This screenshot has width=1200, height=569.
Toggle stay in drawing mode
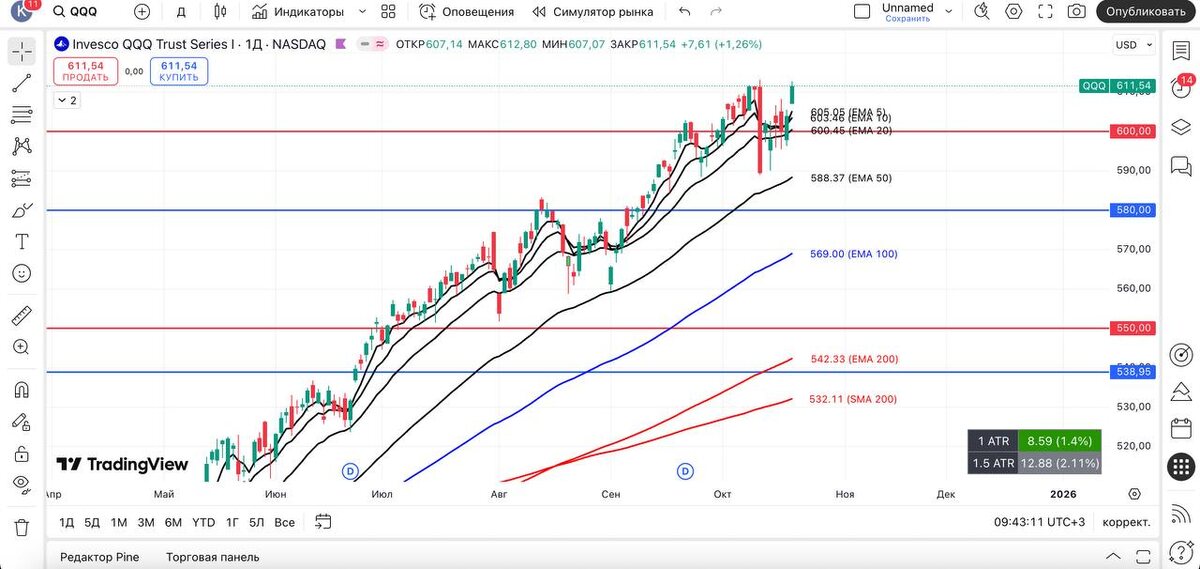pyautogui.click(x=21, y=421)
